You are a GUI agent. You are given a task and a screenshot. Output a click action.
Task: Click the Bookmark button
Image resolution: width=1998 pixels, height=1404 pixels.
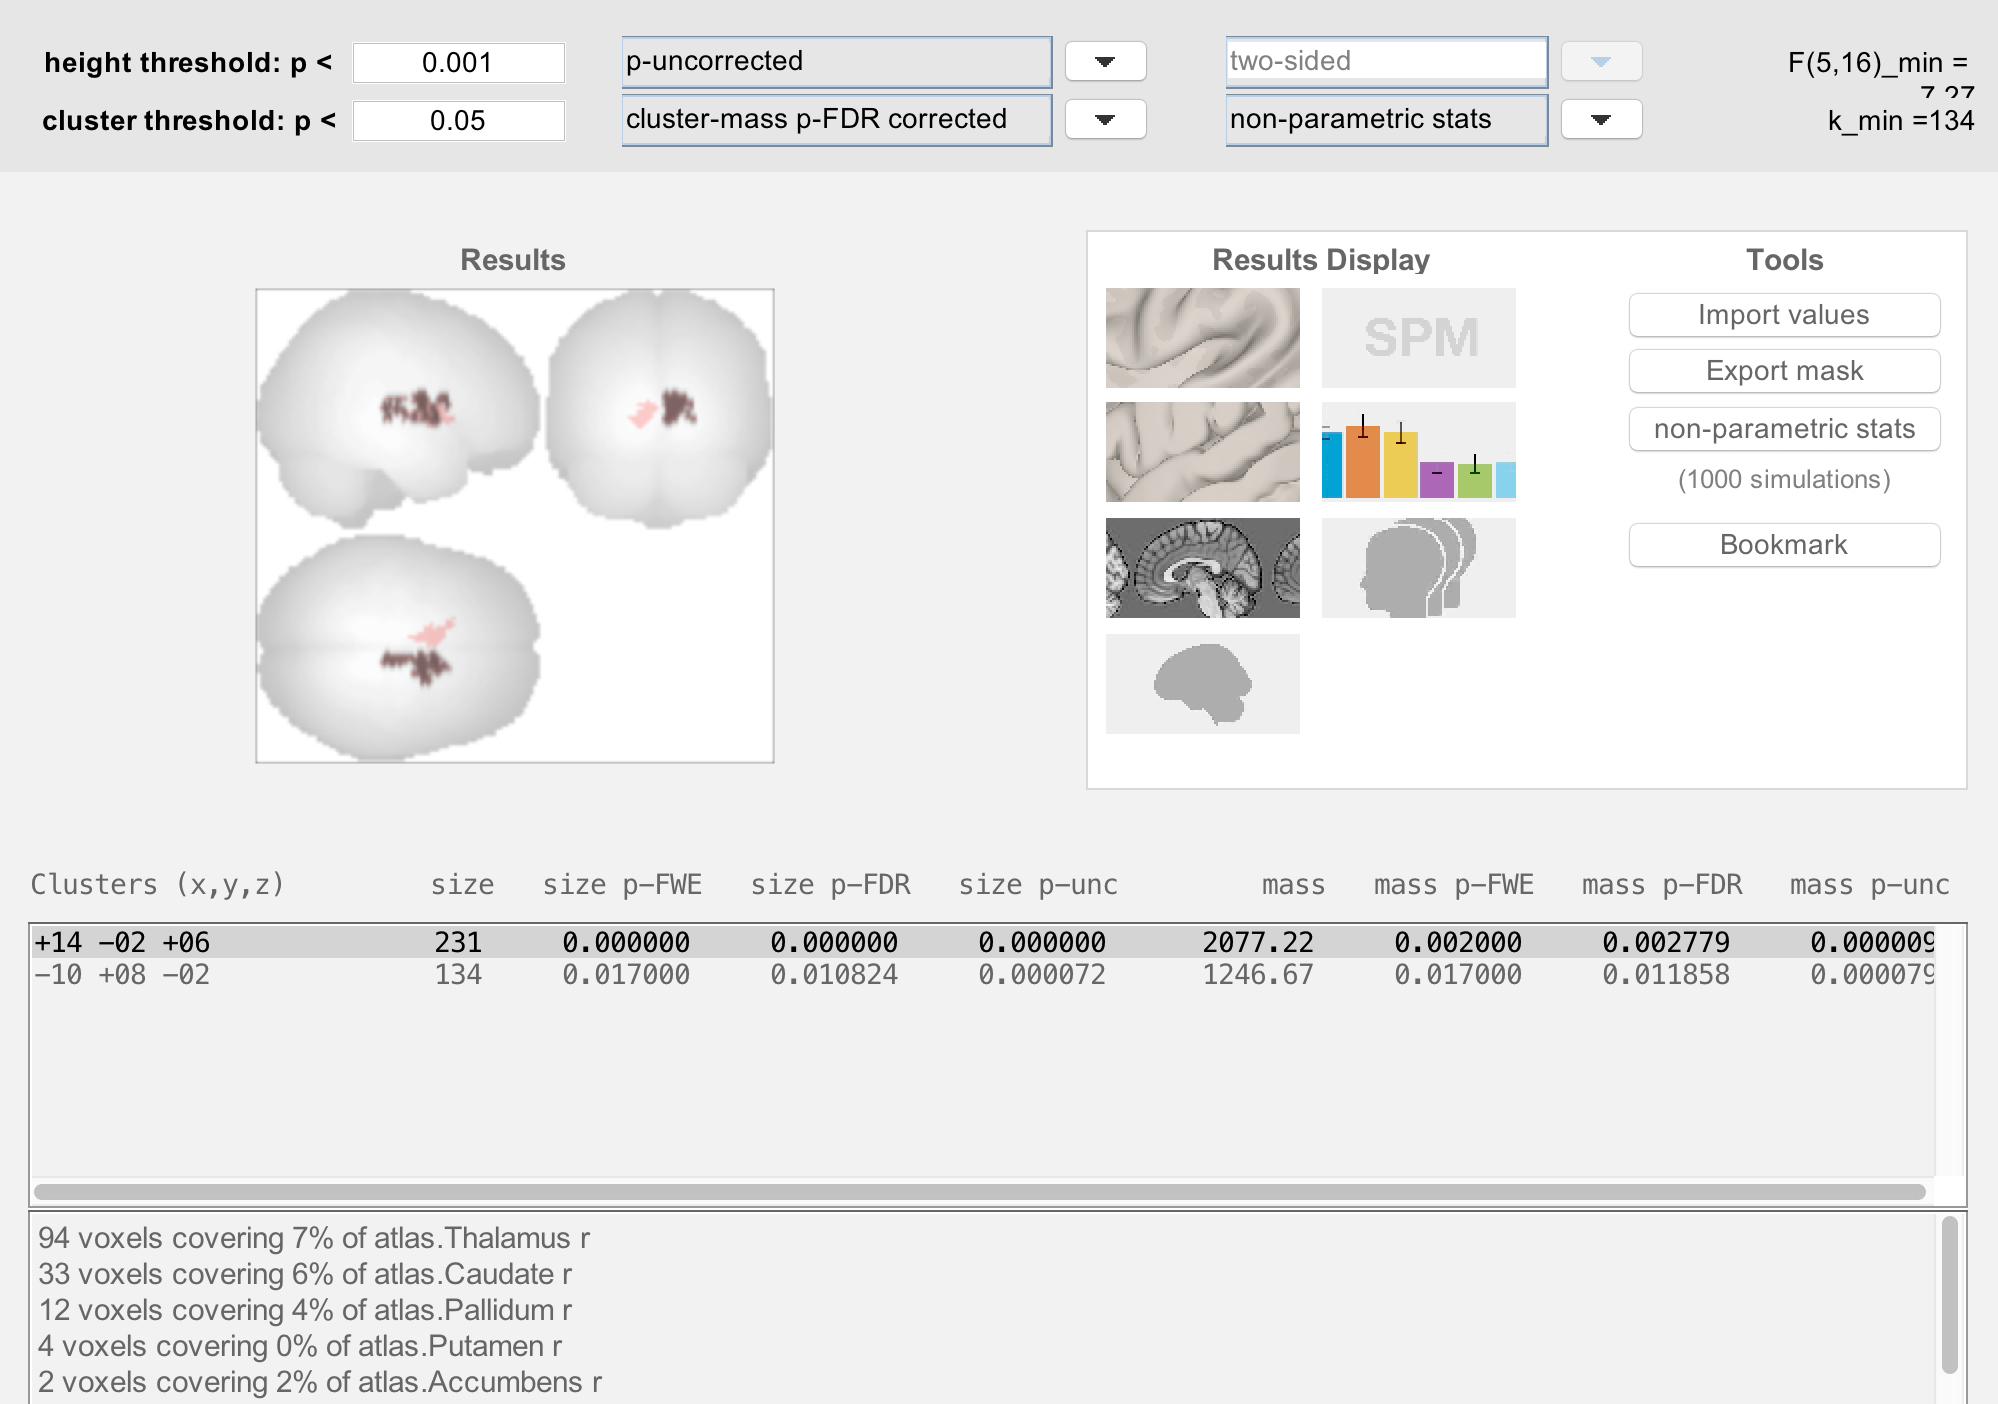1783,545
